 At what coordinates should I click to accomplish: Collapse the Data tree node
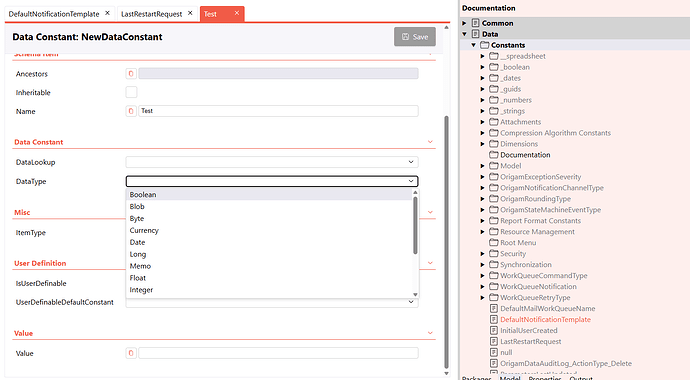[464, 34]
